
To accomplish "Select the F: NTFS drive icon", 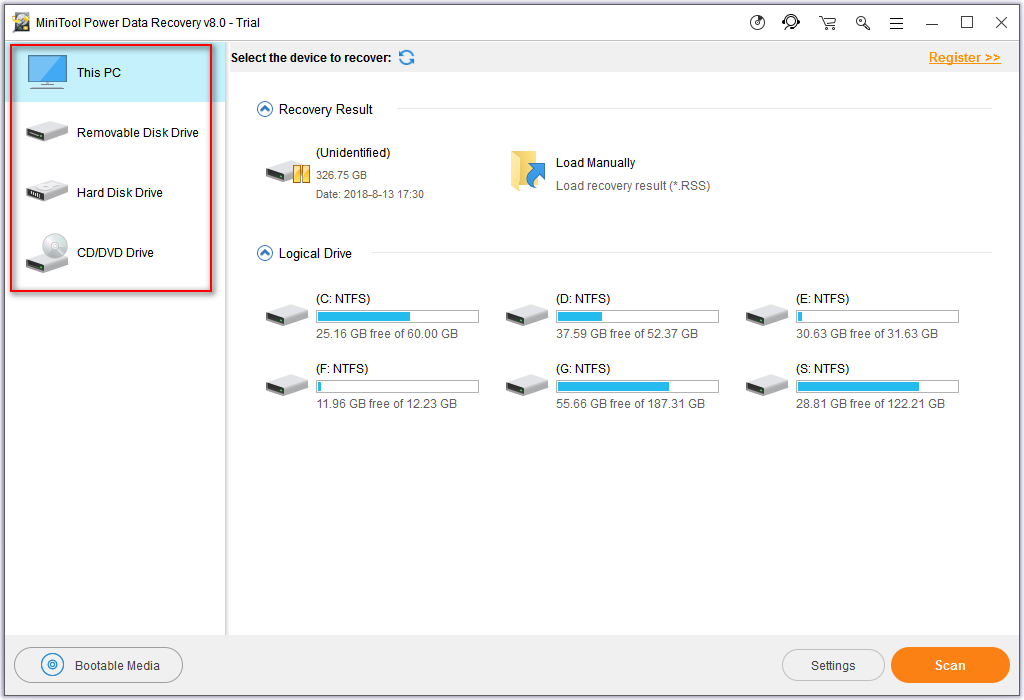I will [x=287, y=385].
